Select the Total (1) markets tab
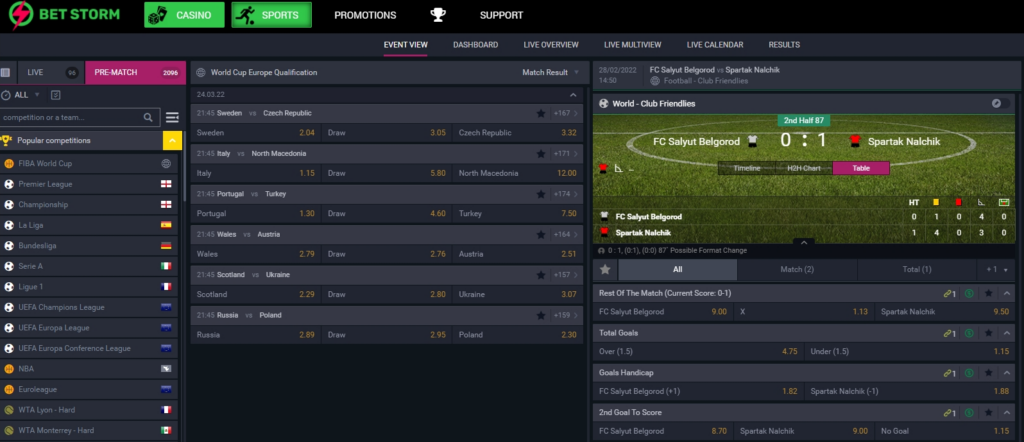Screen dimensions: 1024x442 tap(917, 270)
